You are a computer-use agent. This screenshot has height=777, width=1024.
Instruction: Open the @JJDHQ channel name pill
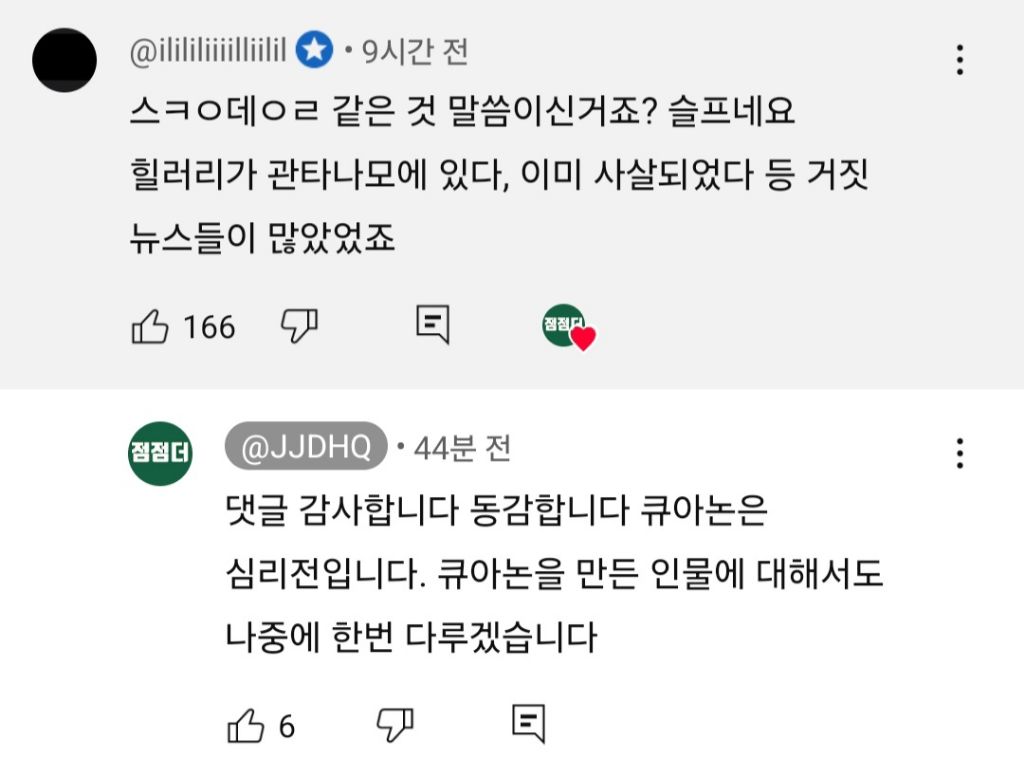(306, 446)
